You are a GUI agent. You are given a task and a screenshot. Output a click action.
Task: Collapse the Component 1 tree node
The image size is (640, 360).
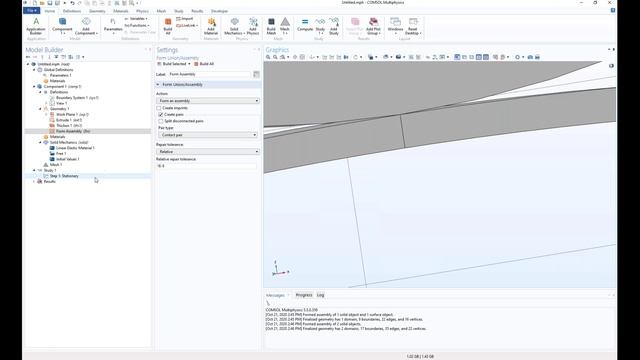[34, 87]
